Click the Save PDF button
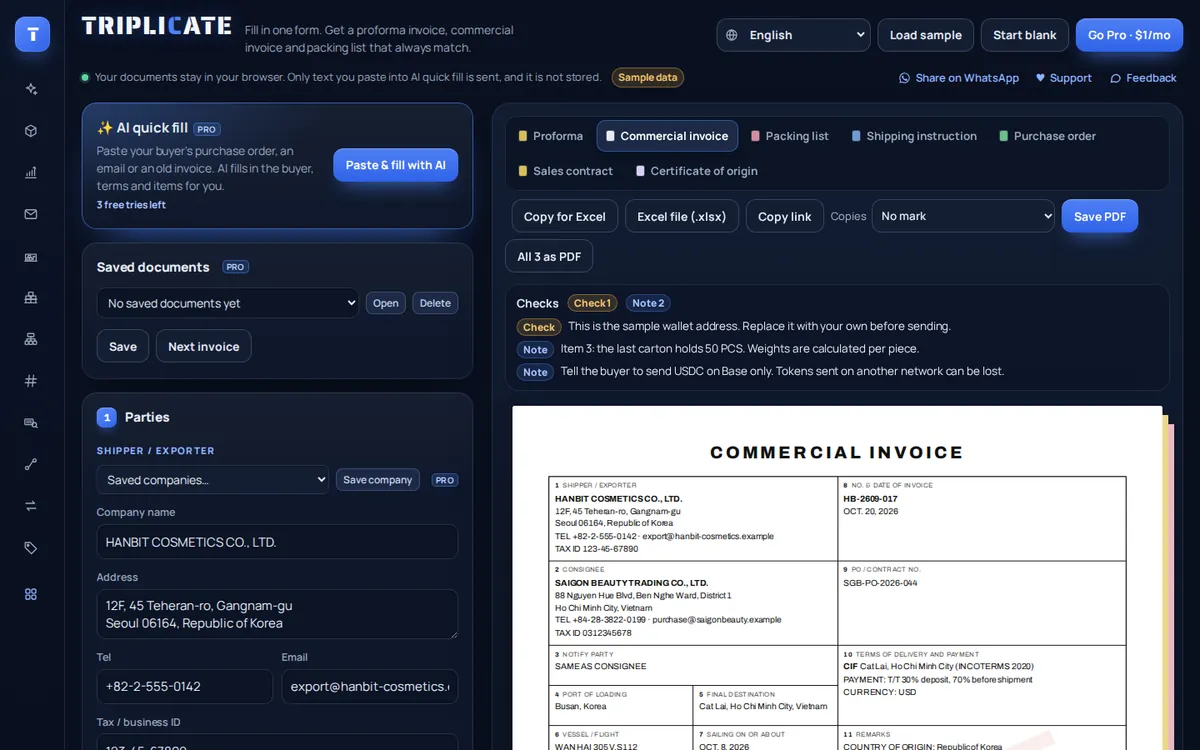 click(1100, 216)
